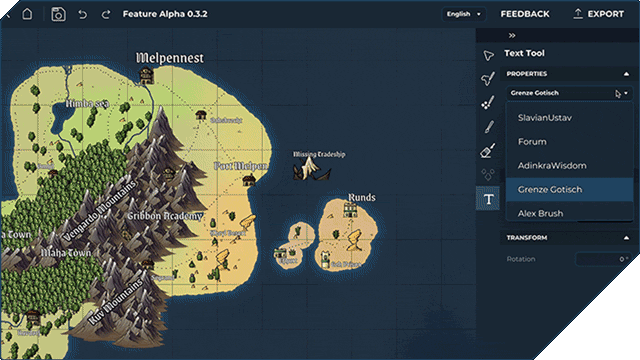Choose the terrain landmass drawing tool
The height and width of the screenshot is (360, 640).
pyautogui.click(x=488, y=78)
